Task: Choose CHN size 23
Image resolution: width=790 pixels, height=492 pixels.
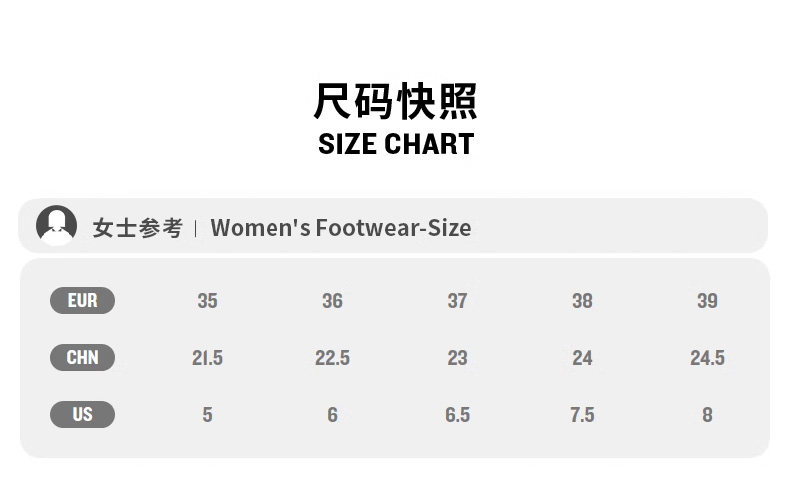Action: 457,358
